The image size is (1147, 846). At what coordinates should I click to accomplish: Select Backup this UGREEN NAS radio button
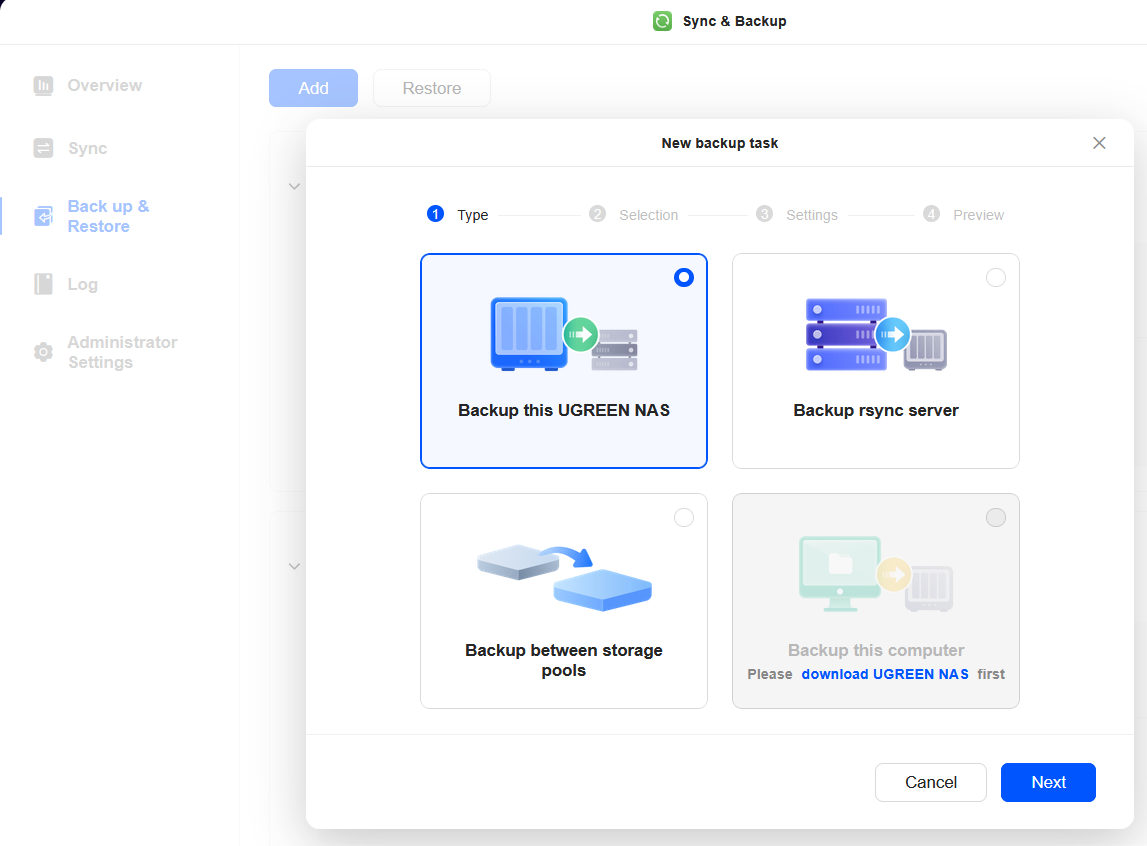(x=684, y=277)
